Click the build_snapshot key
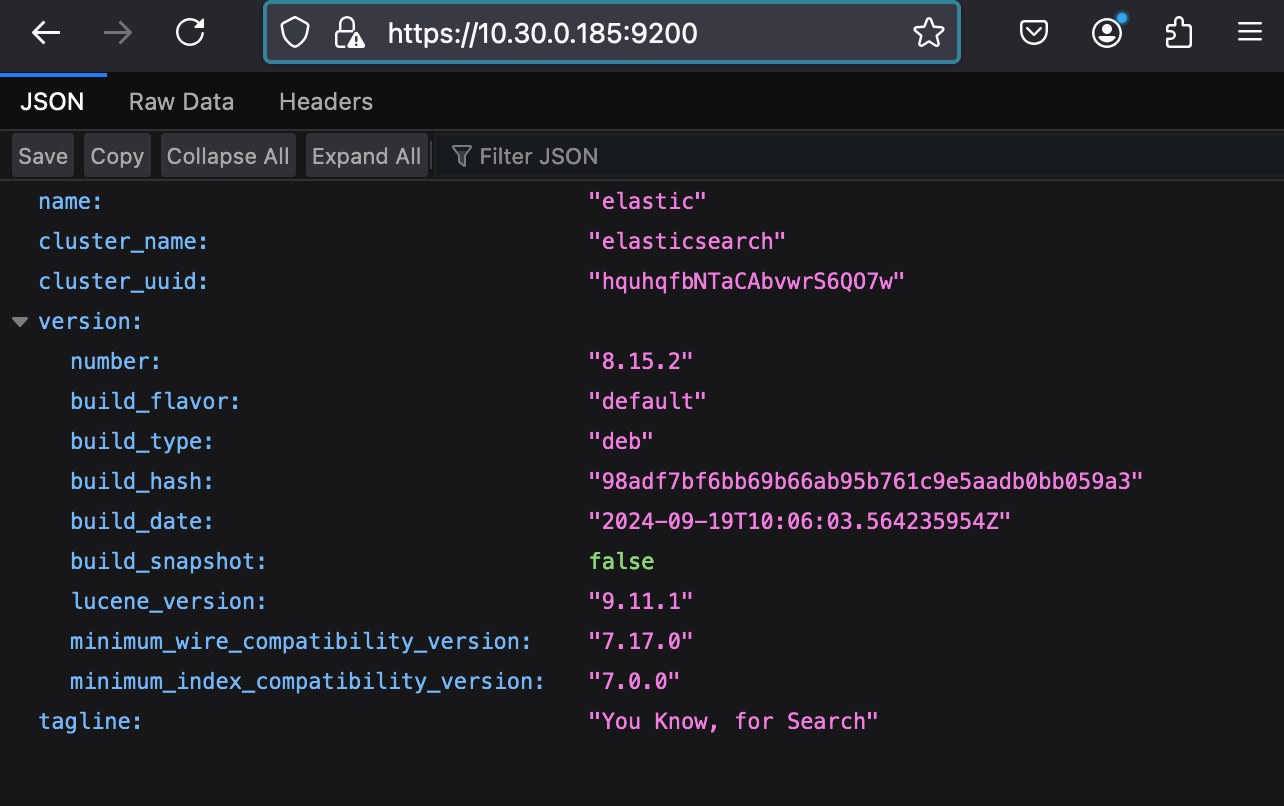The width and height of the screenshot is (1284, 806). click(x=168, y=562)
